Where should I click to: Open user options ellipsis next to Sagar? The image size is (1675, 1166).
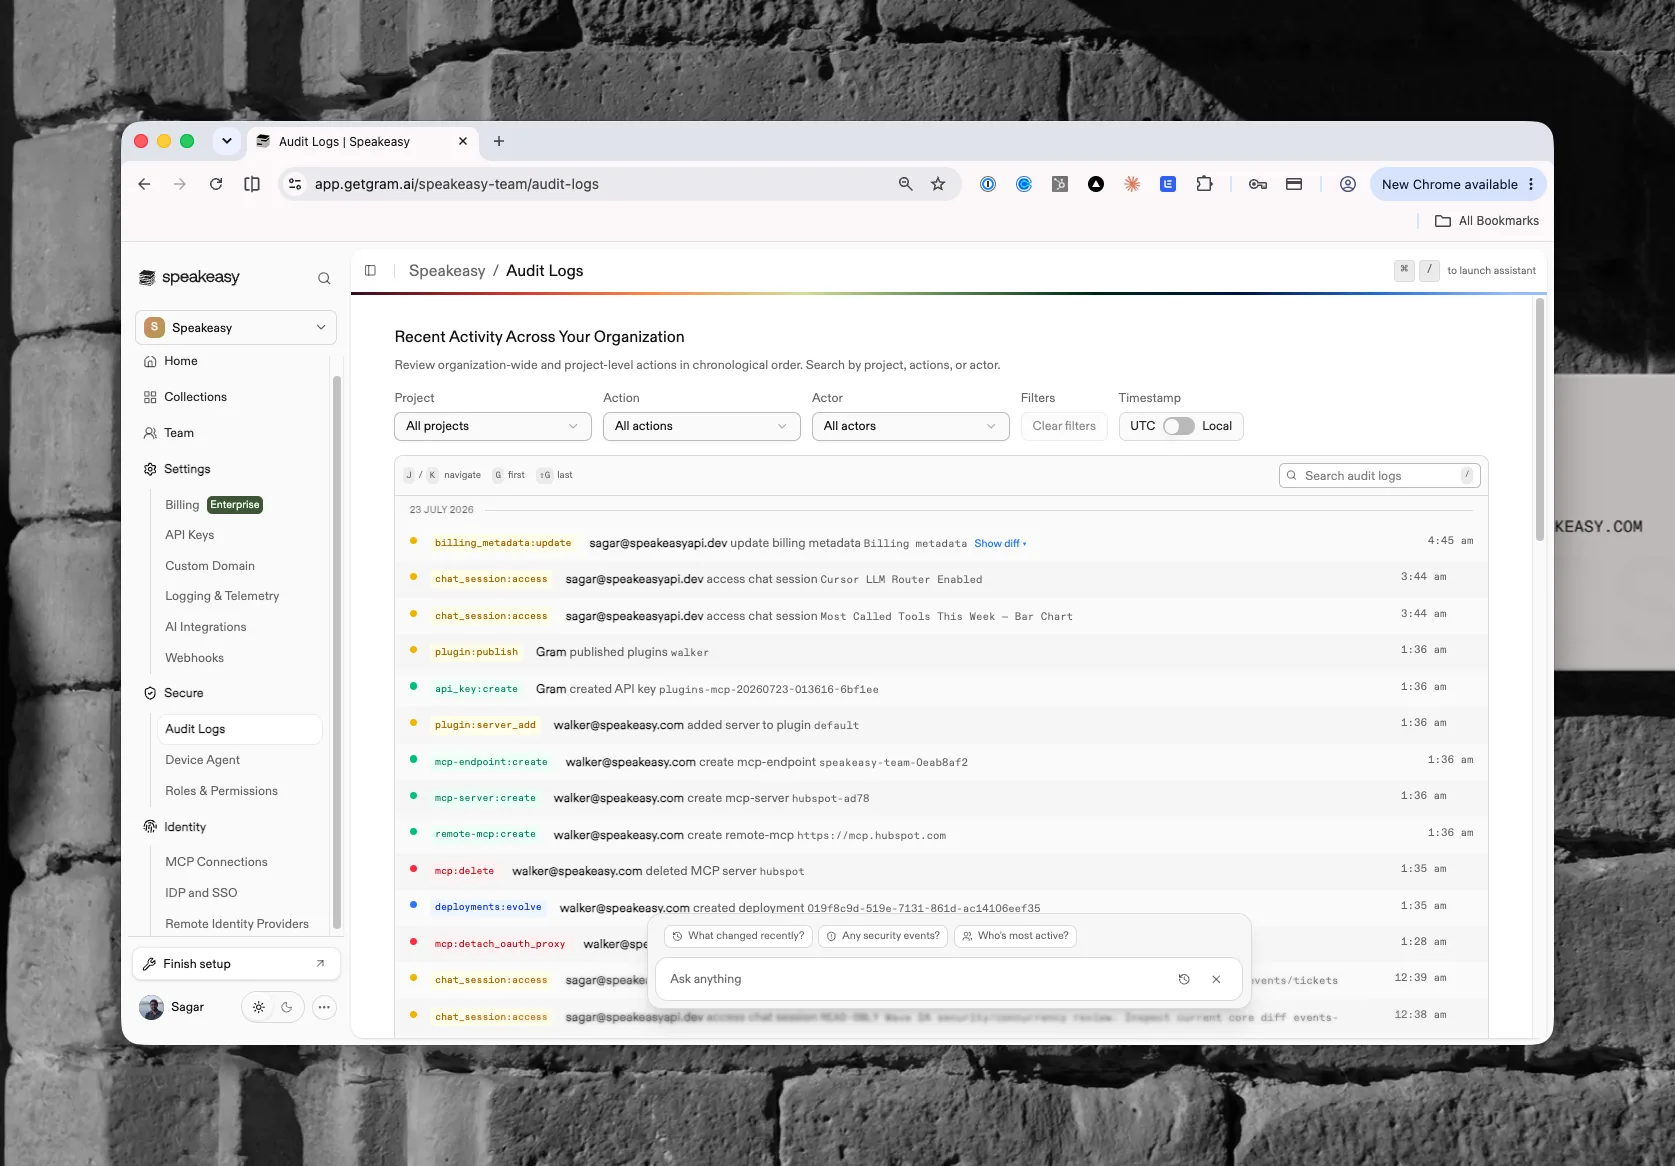(324, 1007)
